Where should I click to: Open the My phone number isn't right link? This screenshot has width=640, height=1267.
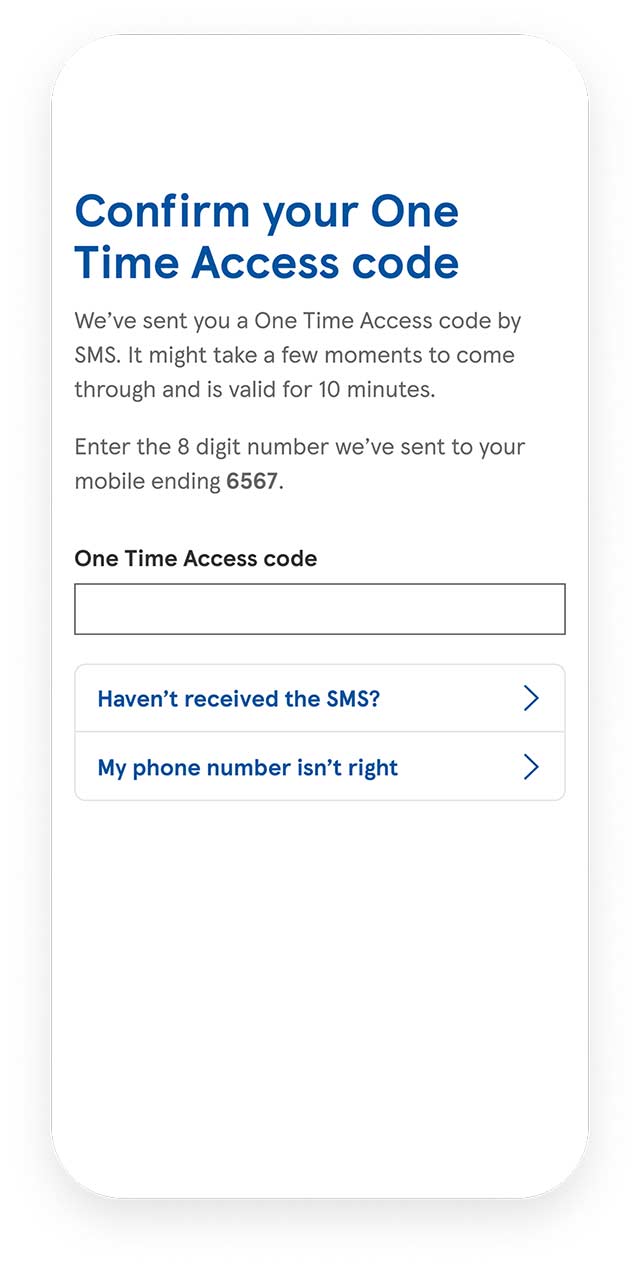247,768
